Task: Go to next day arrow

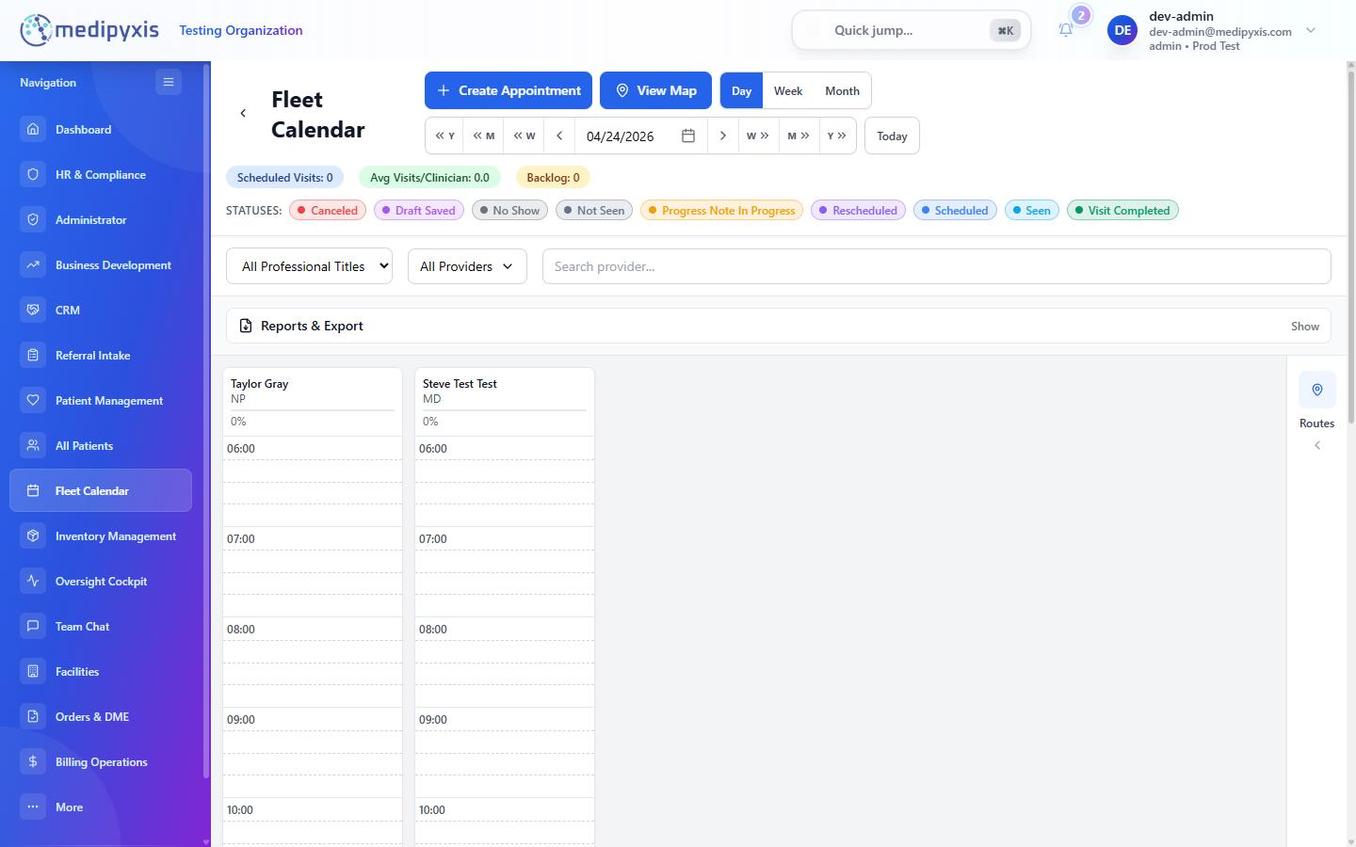Action: (723, 136)
